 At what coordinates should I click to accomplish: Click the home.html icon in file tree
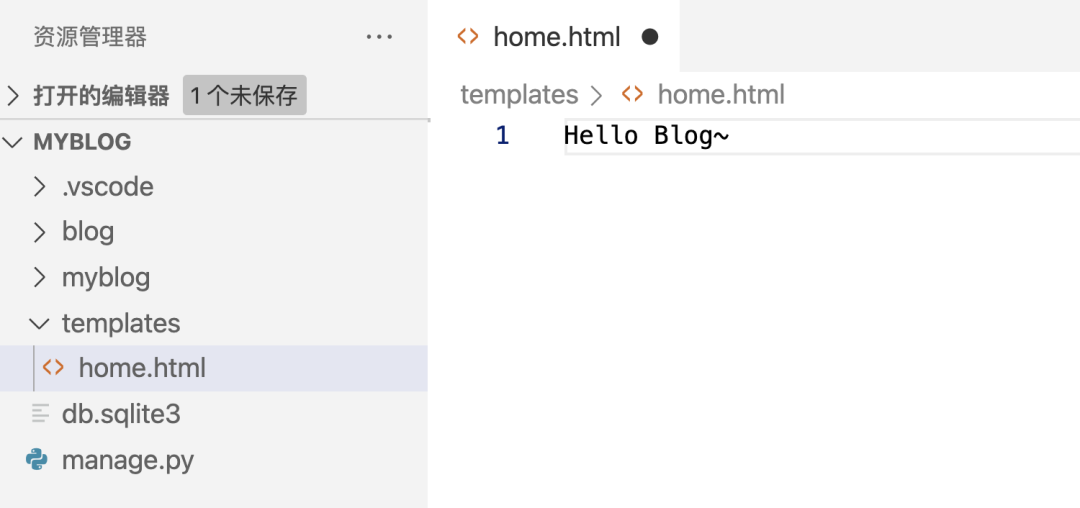tap(53, 368)
